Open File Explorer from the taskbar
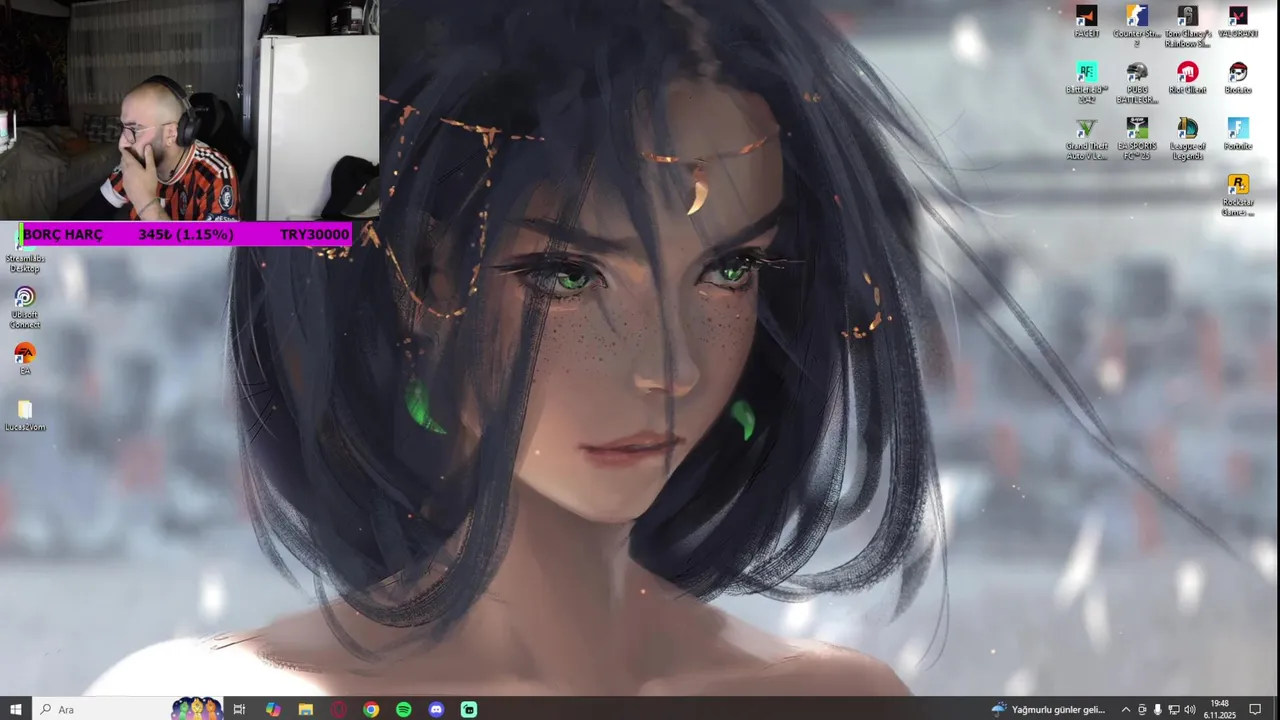Viewport: 1280px width, 720px height. click(306, 709)
